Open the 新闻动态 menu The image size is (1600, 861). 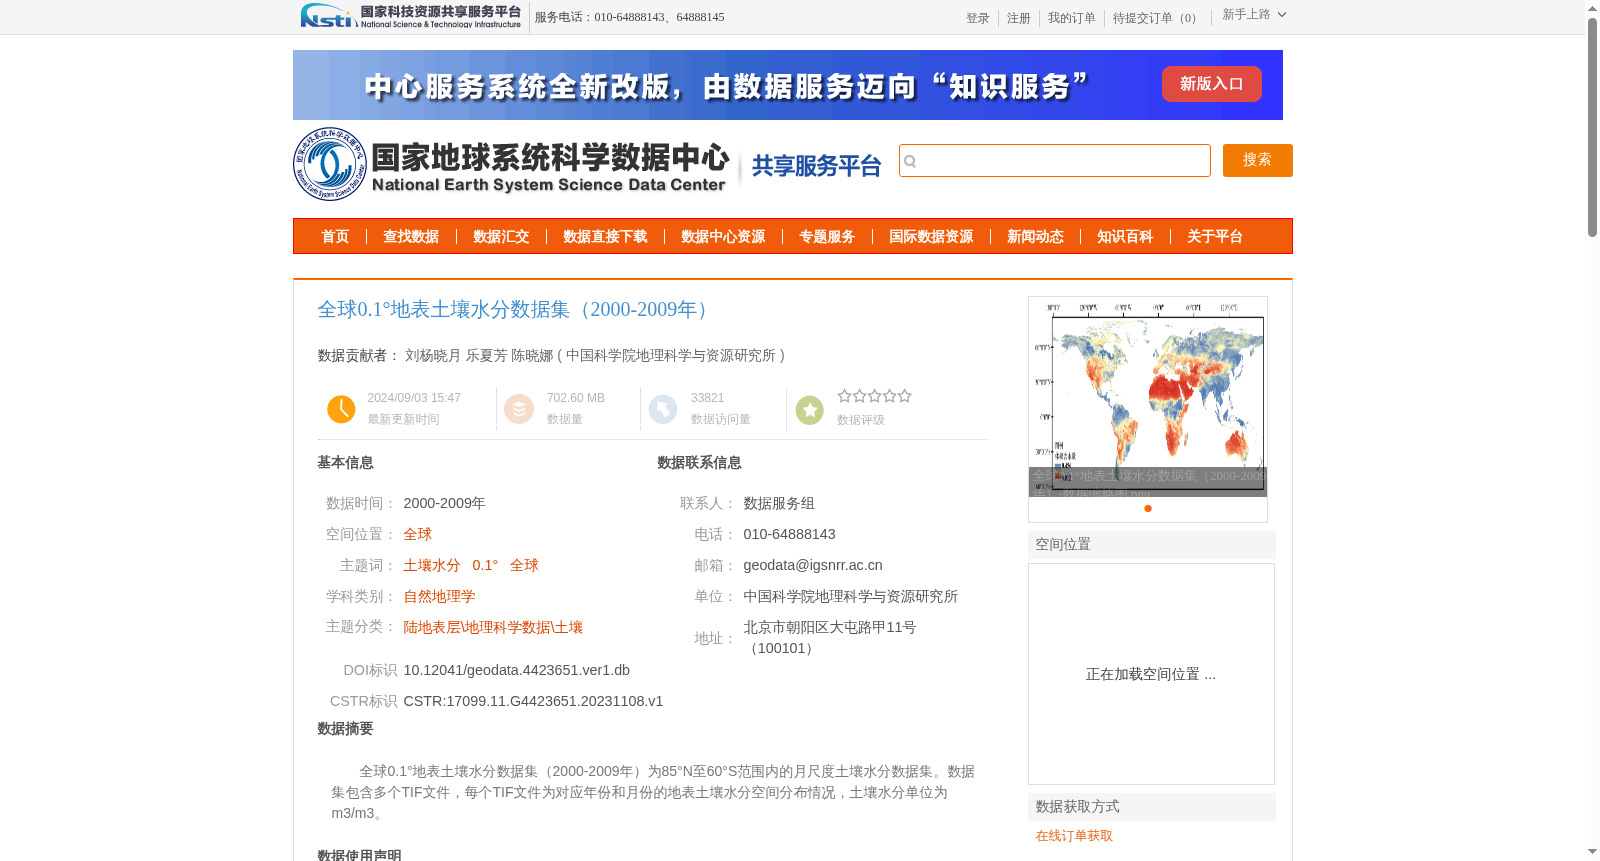click(x=1035, y=237)
